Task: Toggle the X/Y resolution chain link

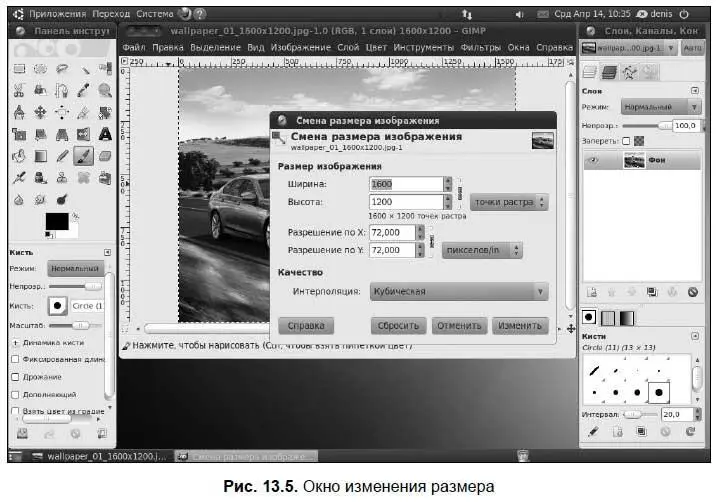Action: [432, 241]
